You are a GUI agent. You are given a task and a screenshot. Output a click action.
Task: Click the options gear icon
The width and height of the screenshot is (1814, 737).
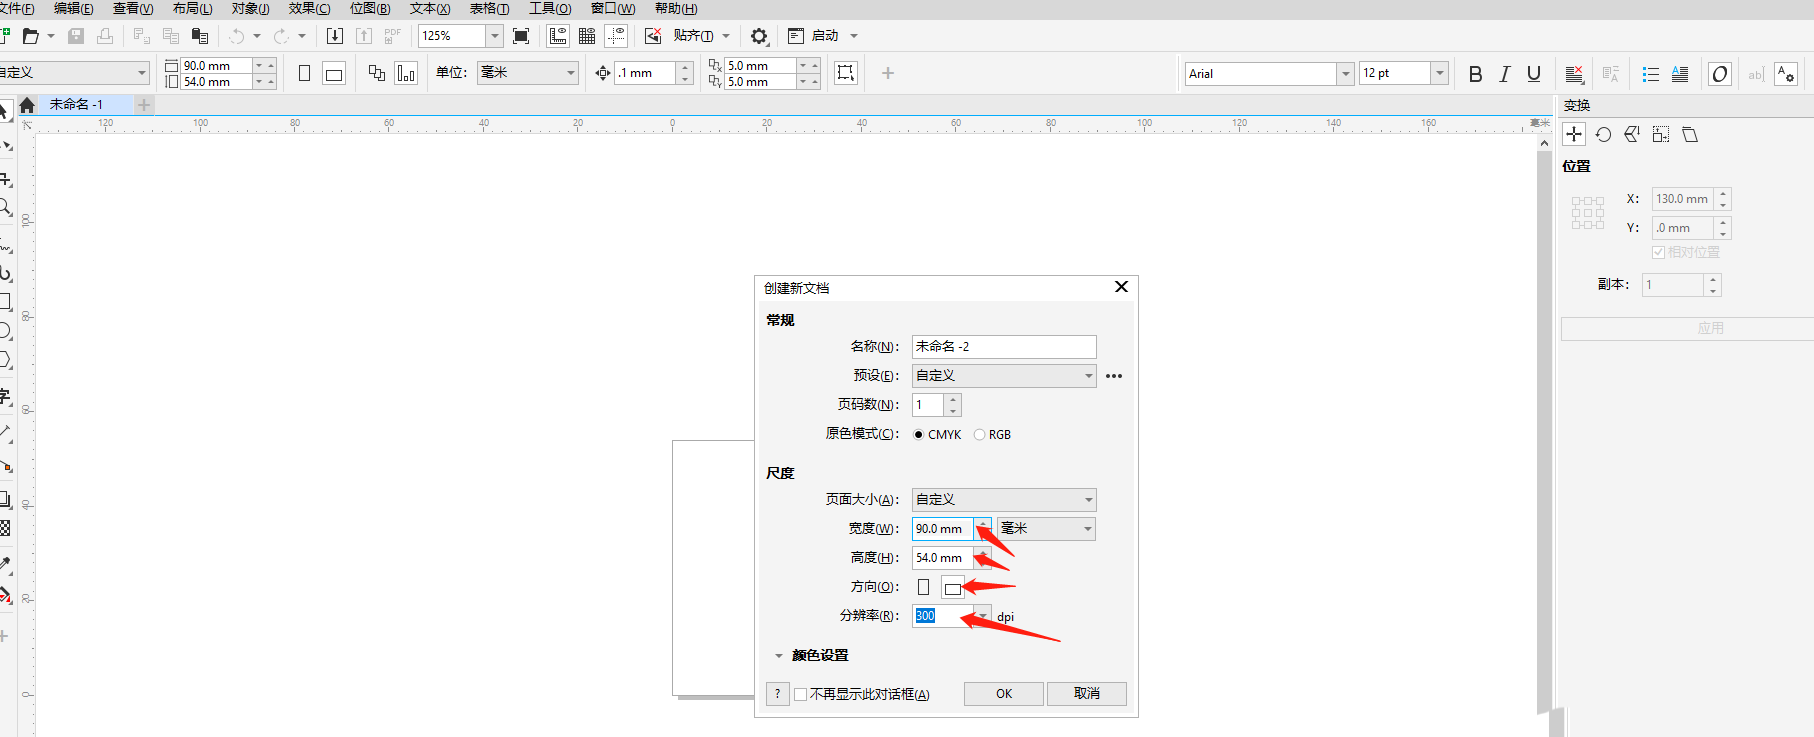pyautogui.click(x=759, y=36)
